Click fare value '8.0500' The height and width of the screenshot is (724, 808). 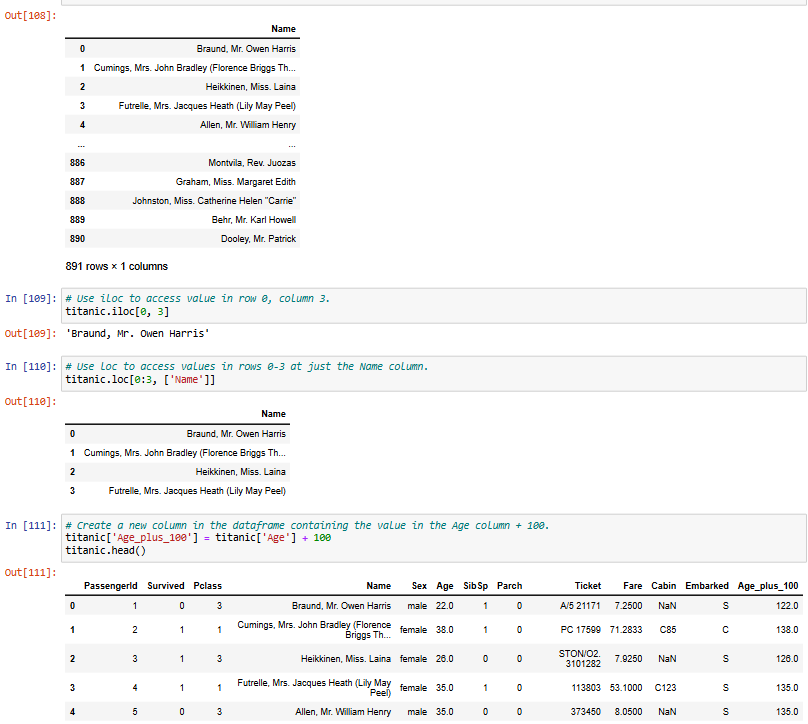[x=628, y=712]
